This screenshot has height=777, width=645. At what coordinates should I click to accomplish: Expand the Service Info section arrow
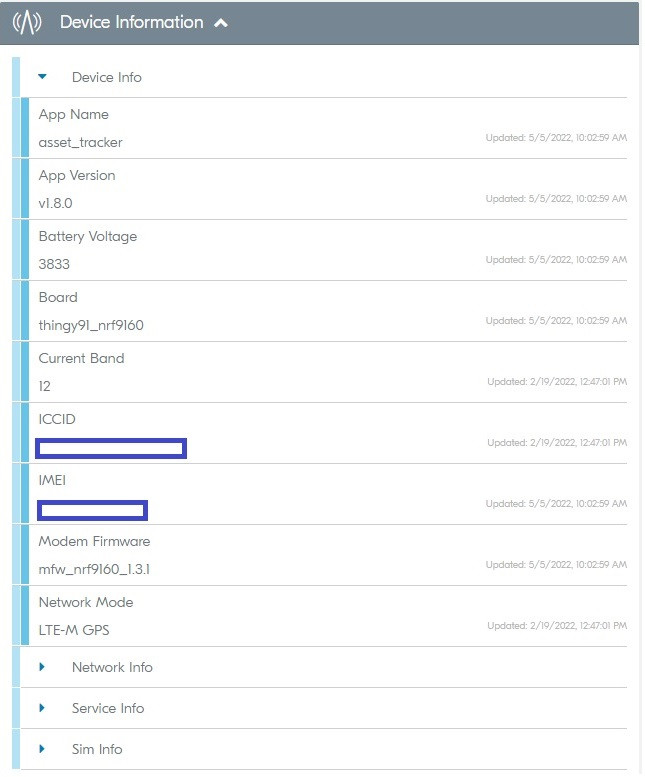coord(43,708)
